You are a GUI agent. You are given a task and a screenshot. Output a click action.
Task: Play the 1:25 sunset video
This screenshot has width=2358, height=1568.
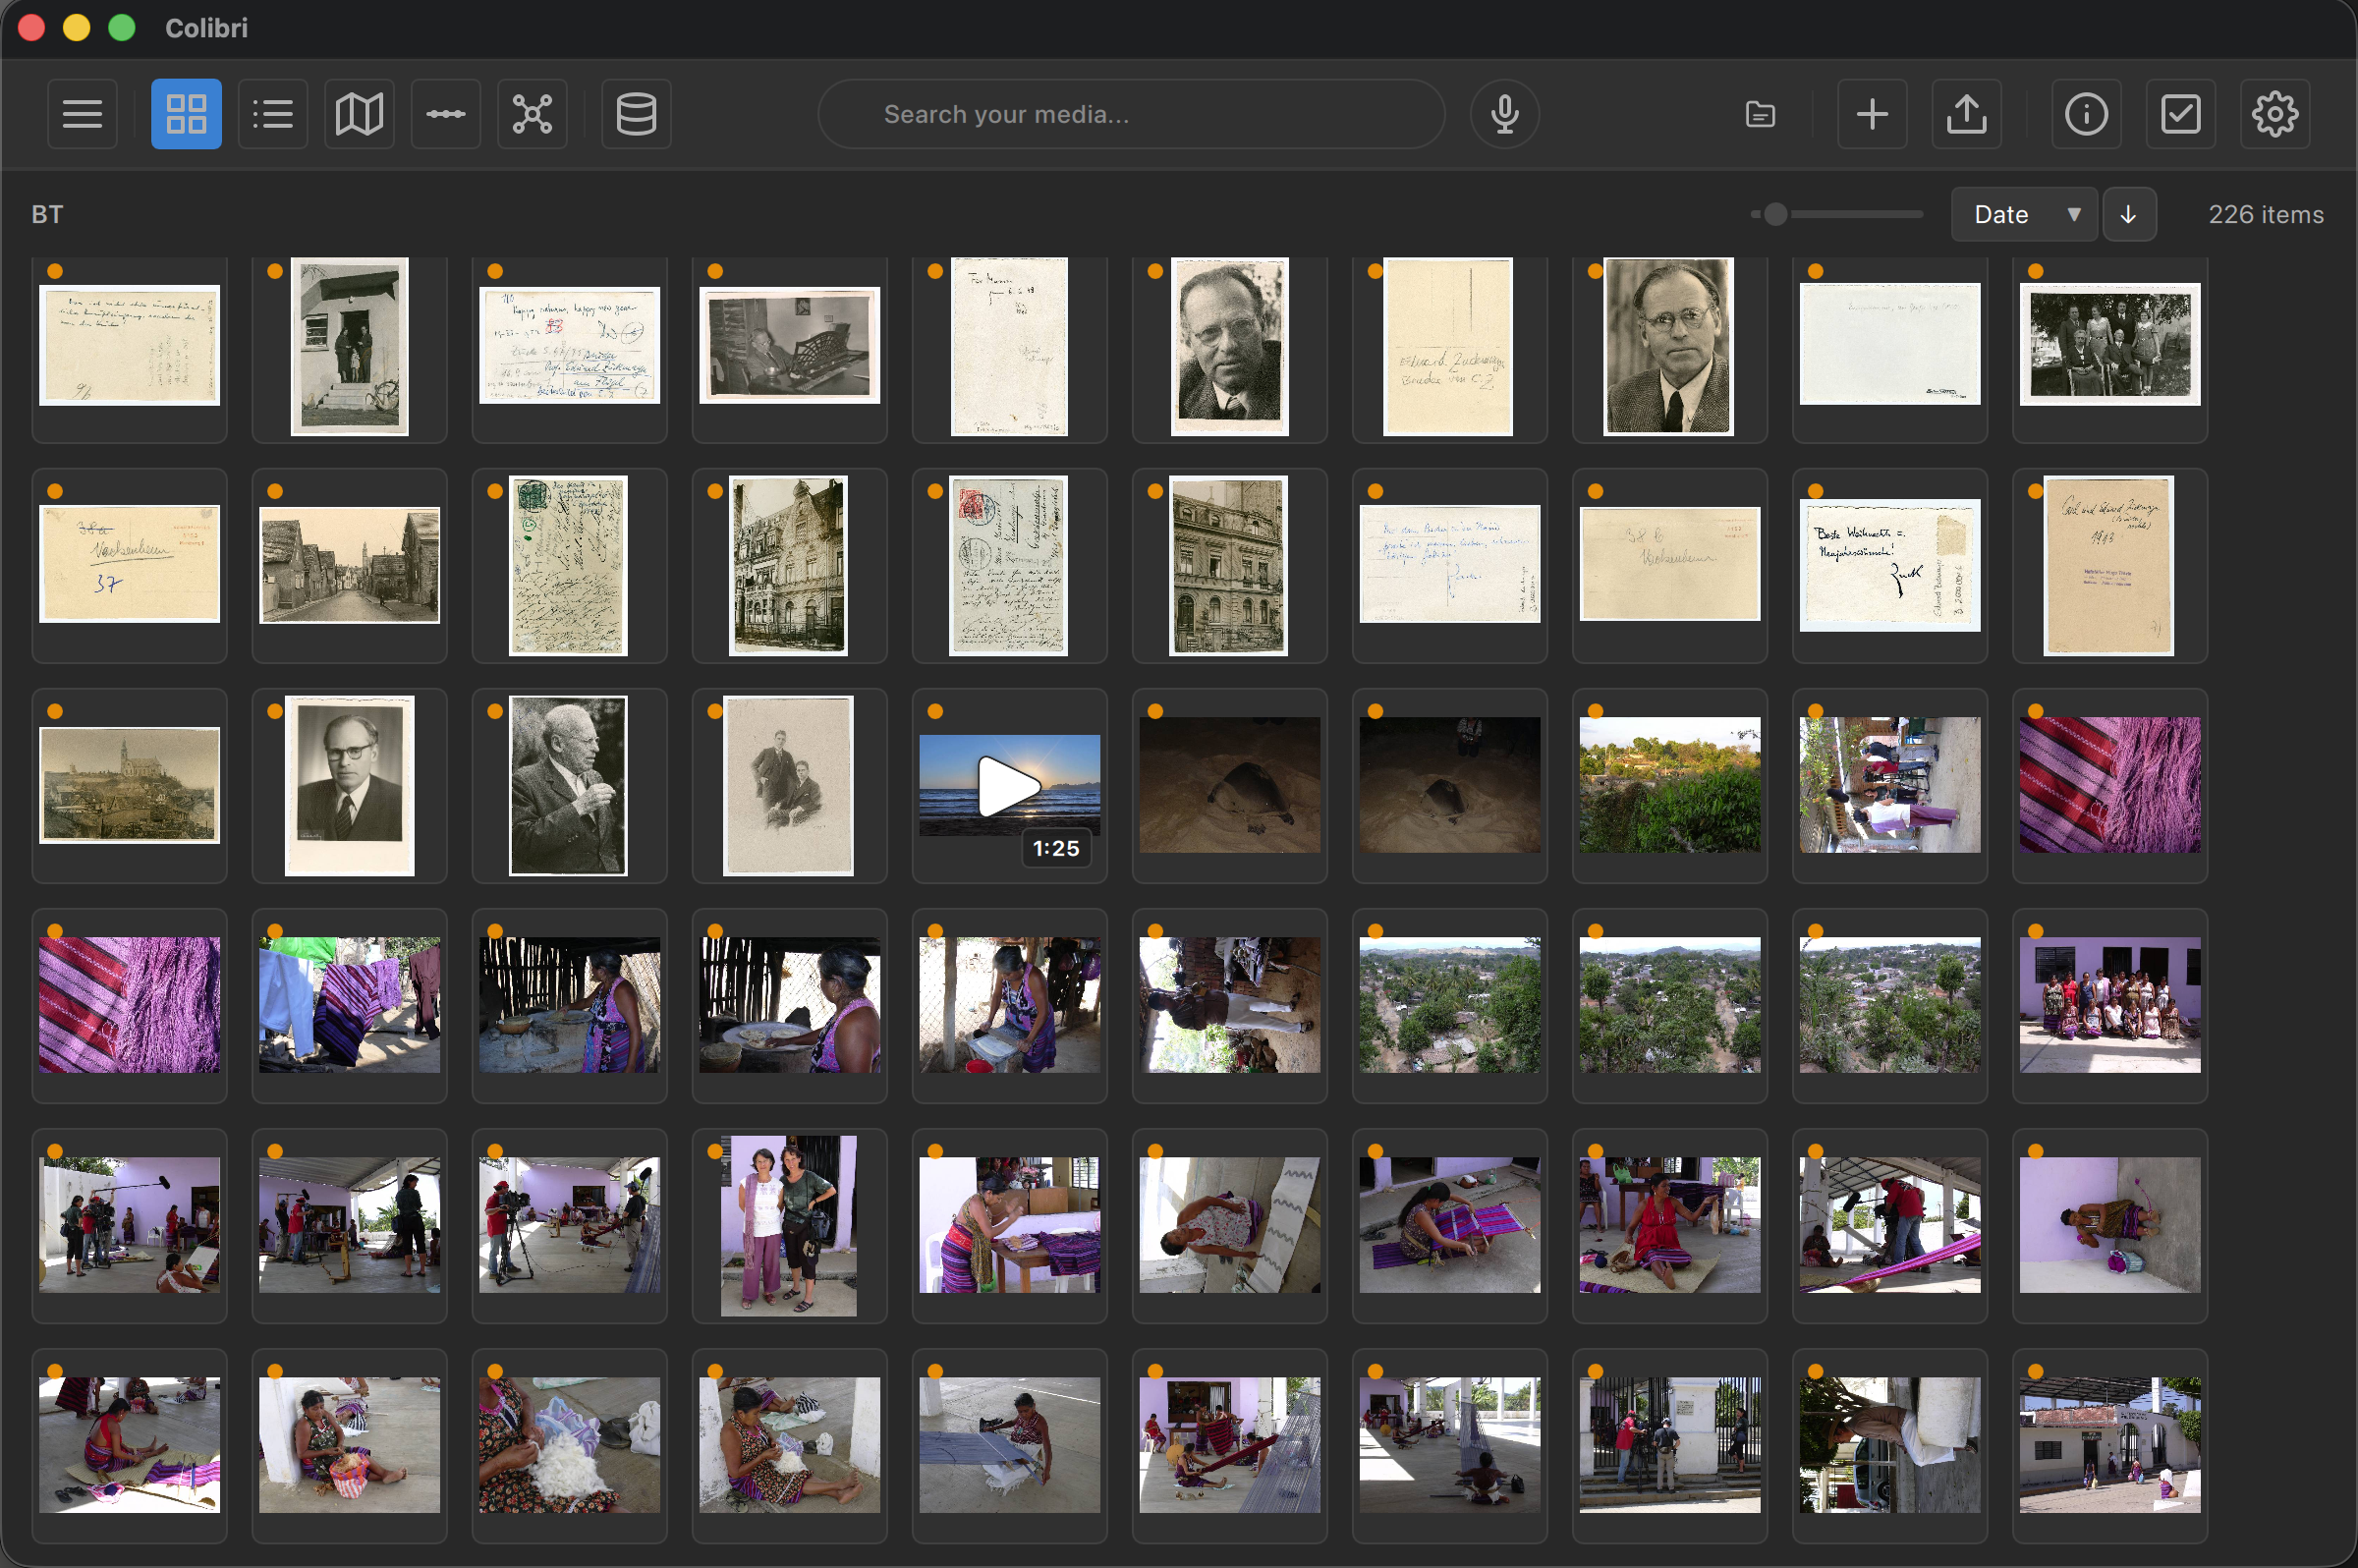coord(1008,786)
